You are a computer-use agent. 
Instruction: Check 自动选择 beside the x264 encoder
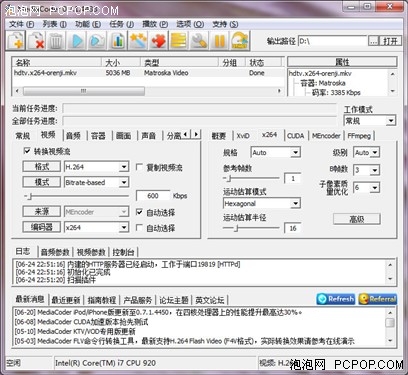(x=140, y=228)
